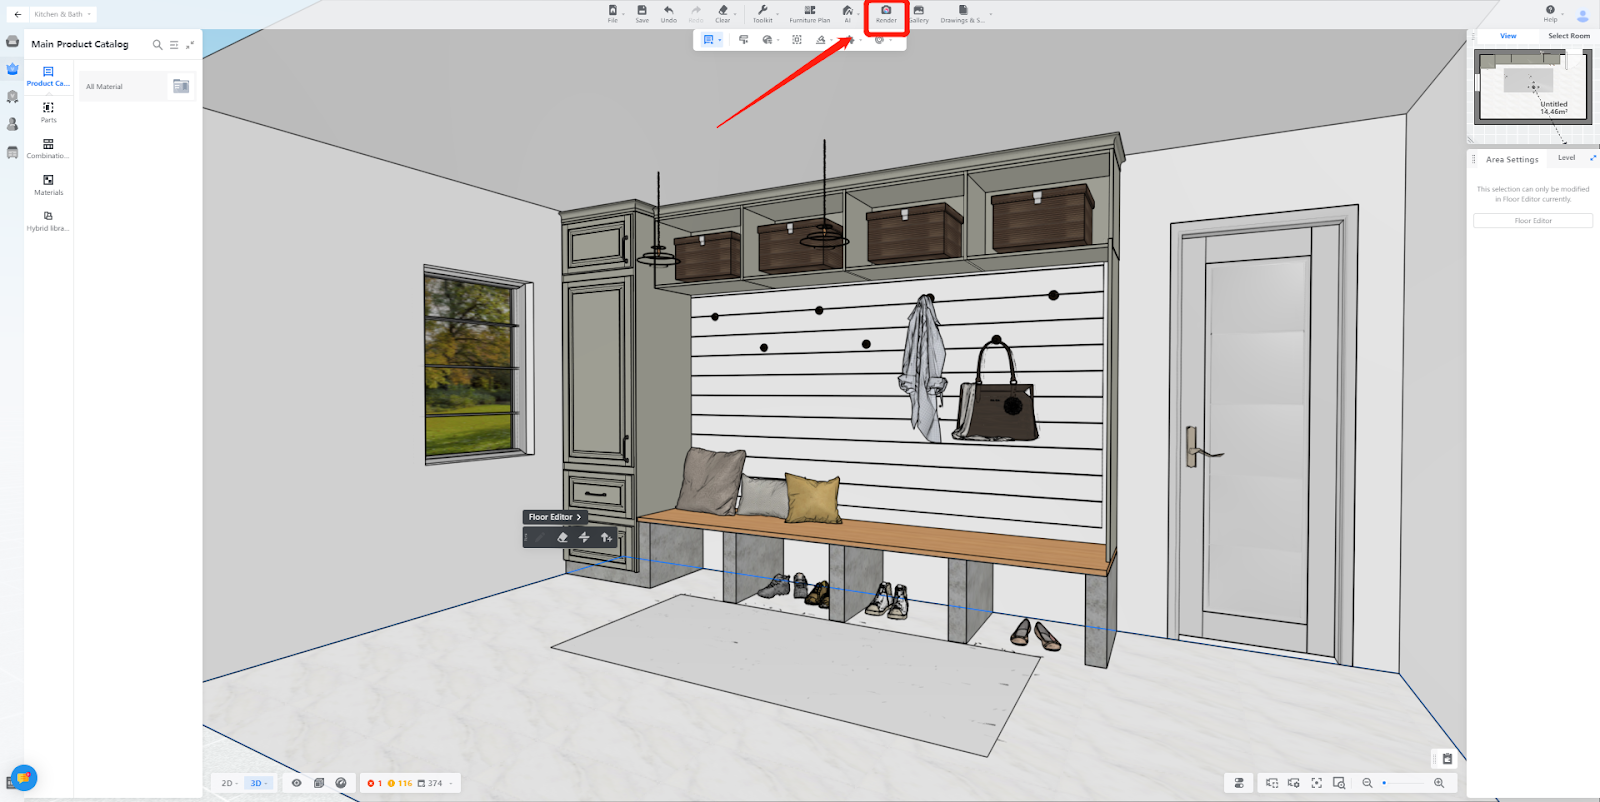Screen dimensions: 1600x802
Task: Open the AI design tool
Action: click(x=847, y=14)
